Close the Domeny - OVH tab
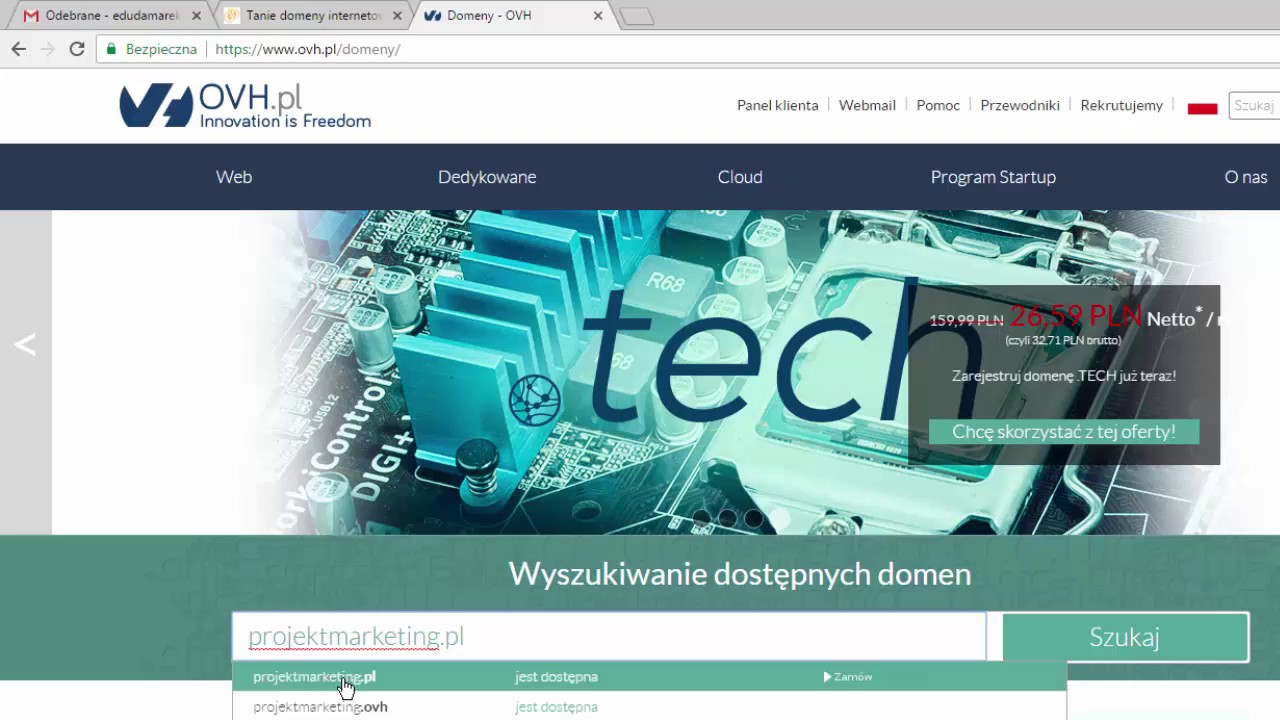The image size is (1280, 720). click(x=598, y=16)
